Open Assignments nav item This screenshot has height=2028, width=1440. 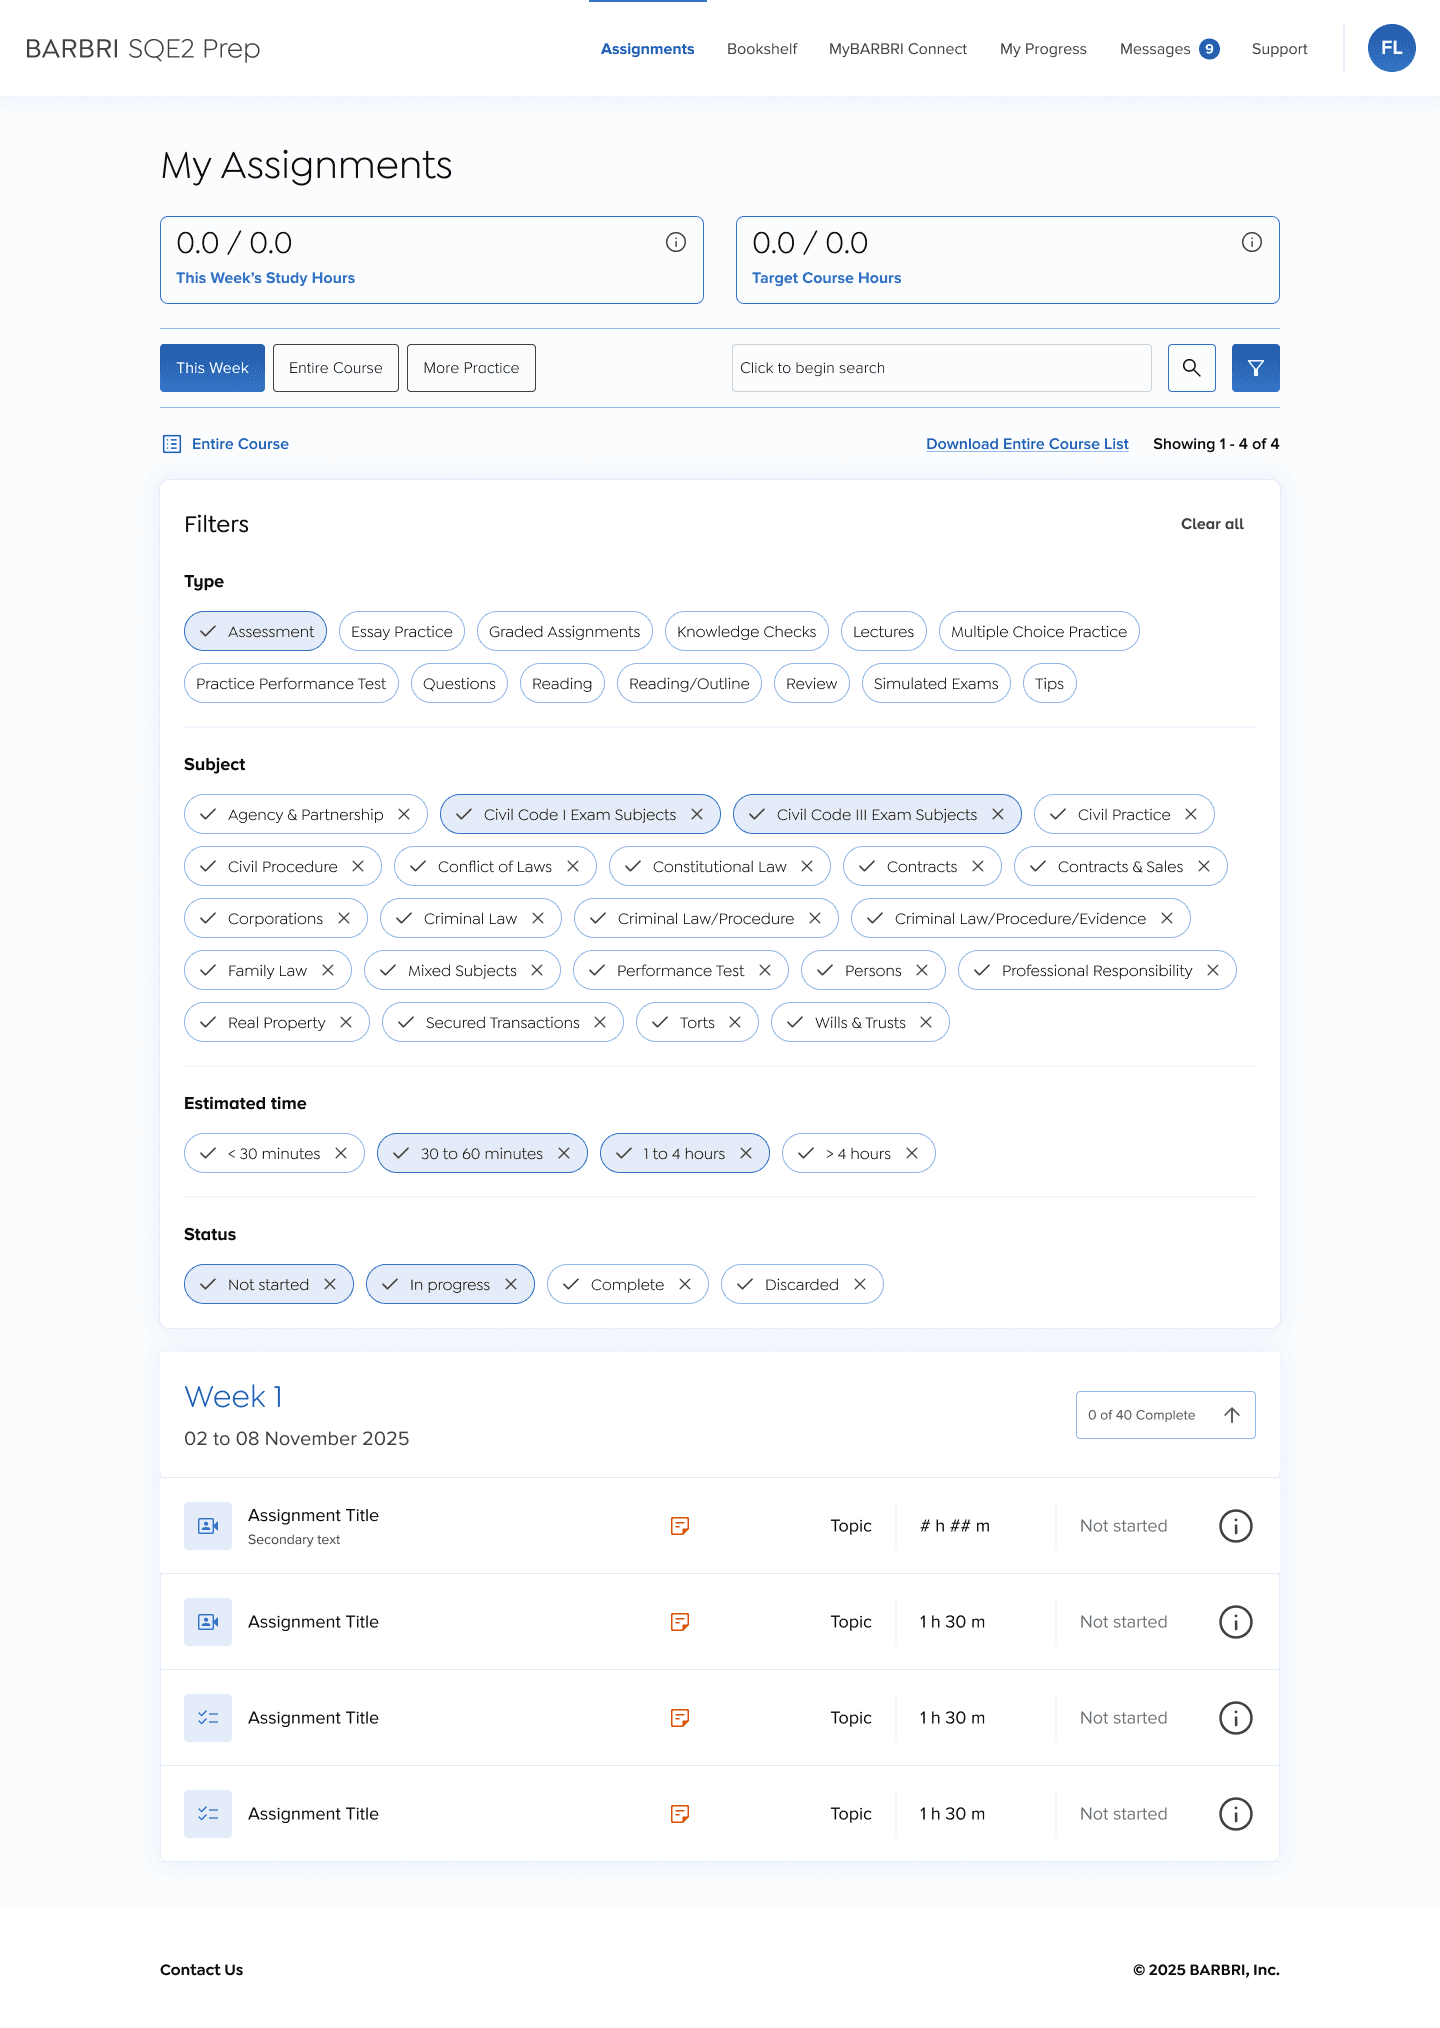[647, 48]
